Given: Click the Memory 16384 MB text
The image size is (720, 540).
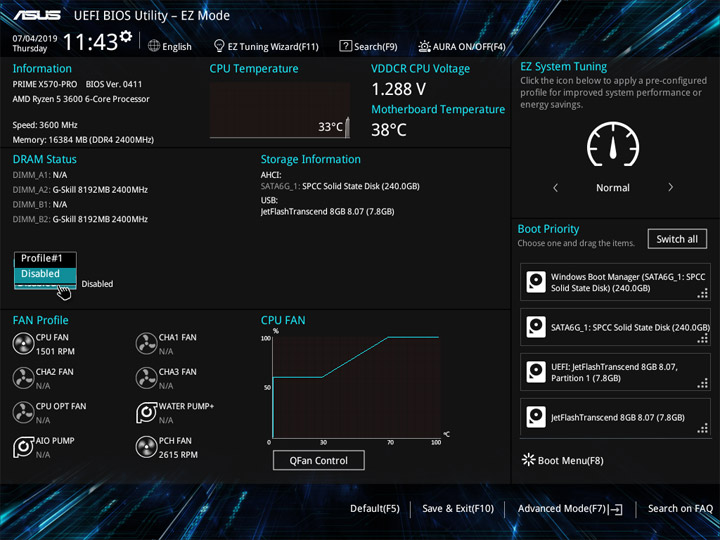Looking at the screenshot, I should (83, 140).
